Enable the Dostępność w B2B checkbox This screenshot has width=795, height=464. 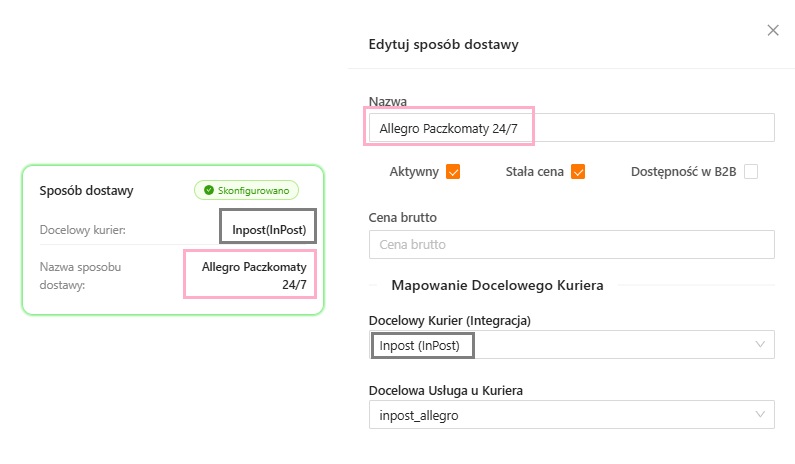point(751,172)
